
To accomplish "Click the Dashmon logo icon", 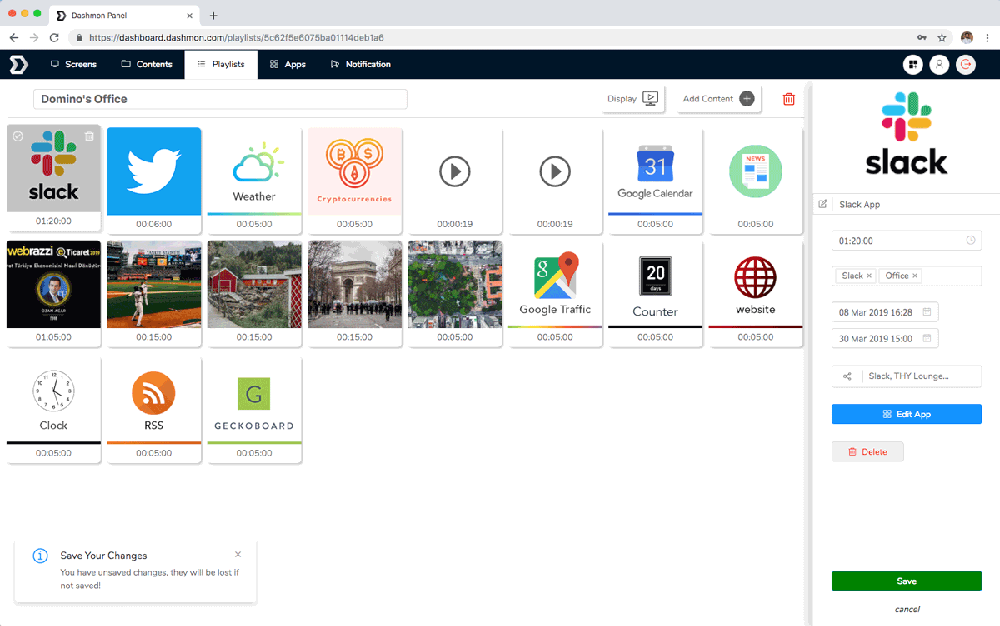I will click(18, 64).
